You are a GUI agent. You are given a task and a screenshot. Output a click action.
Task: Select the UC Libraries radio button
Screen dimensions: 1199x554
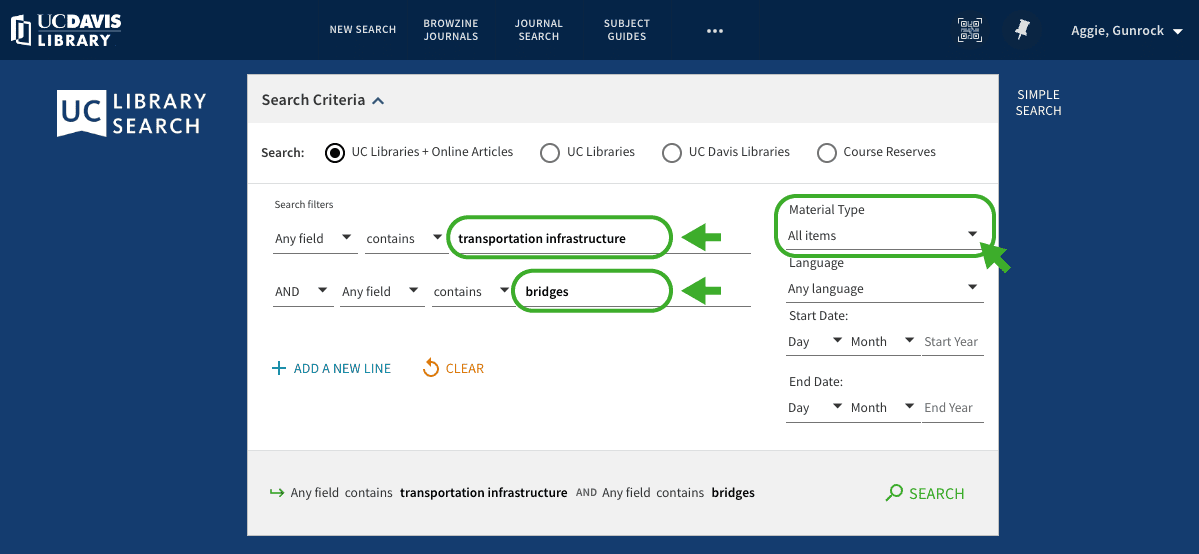tap(549, 153)
